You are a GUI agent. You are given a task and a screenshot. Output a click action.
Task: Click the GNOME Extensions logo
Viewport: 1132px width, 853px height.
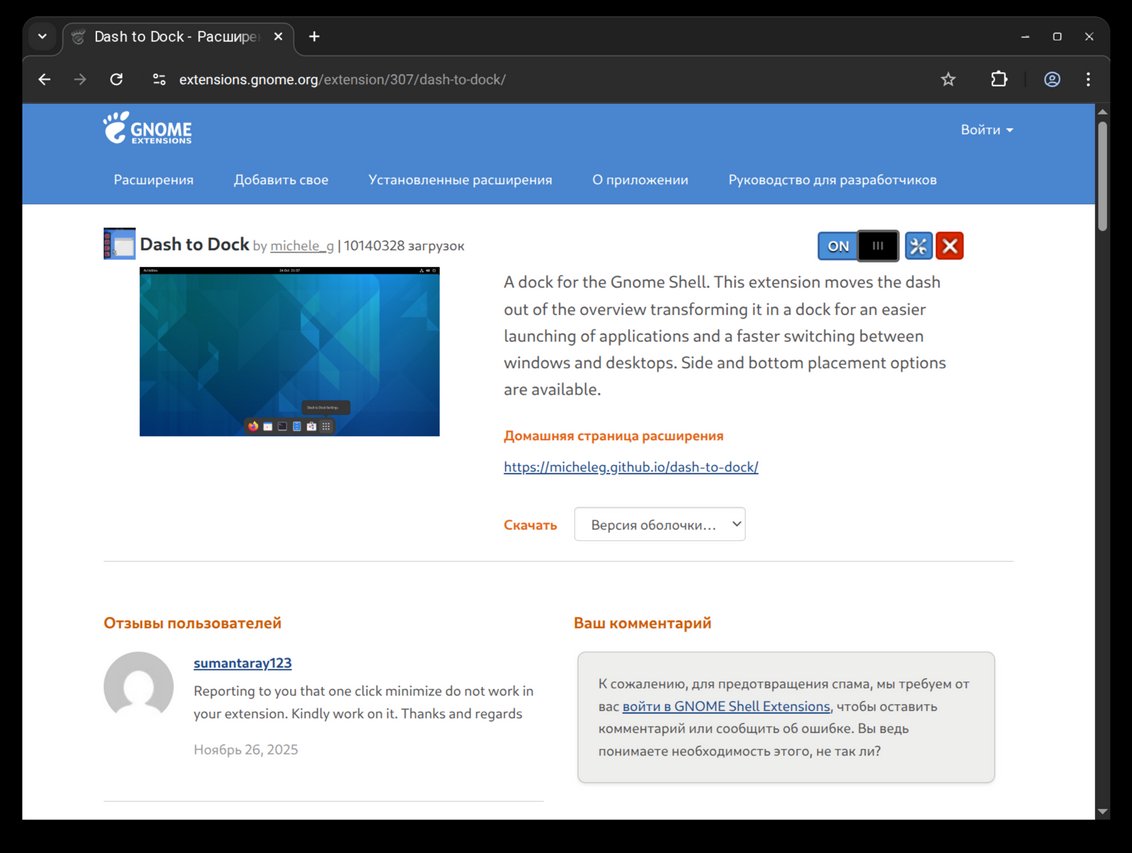pyautogui.click(x=147, y=128)
